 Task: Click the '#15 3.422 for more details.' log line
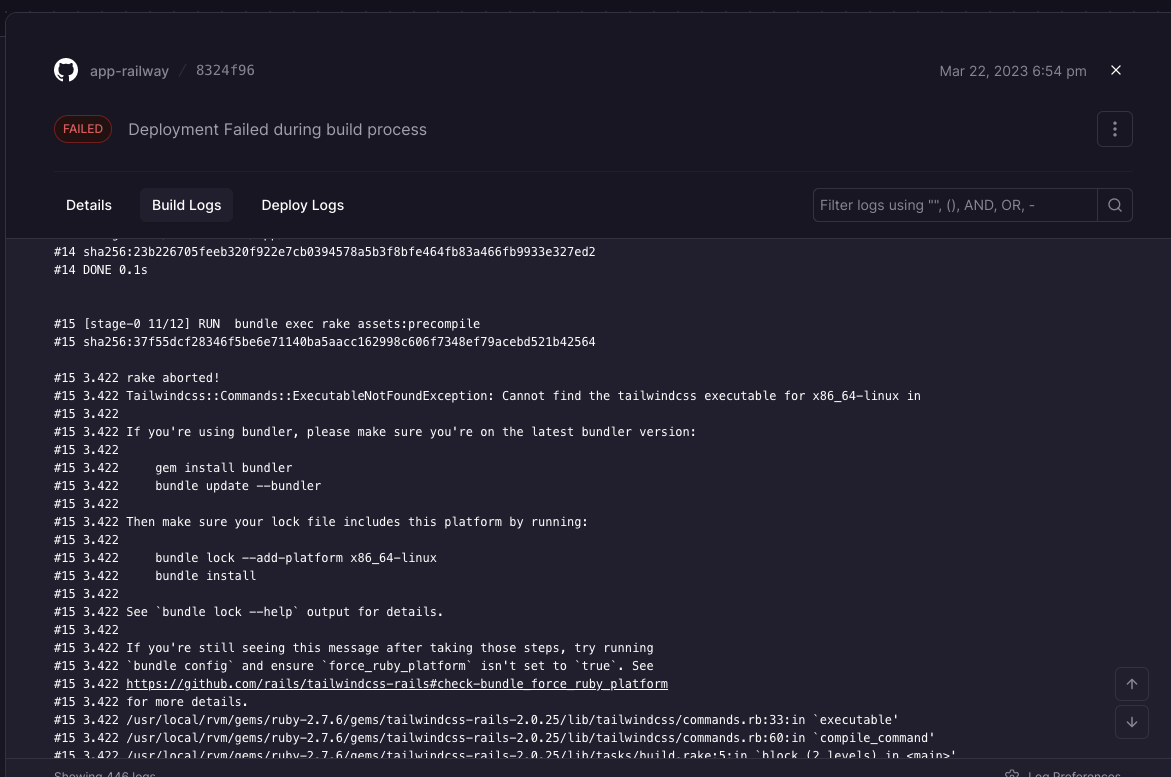coord(151,702)
